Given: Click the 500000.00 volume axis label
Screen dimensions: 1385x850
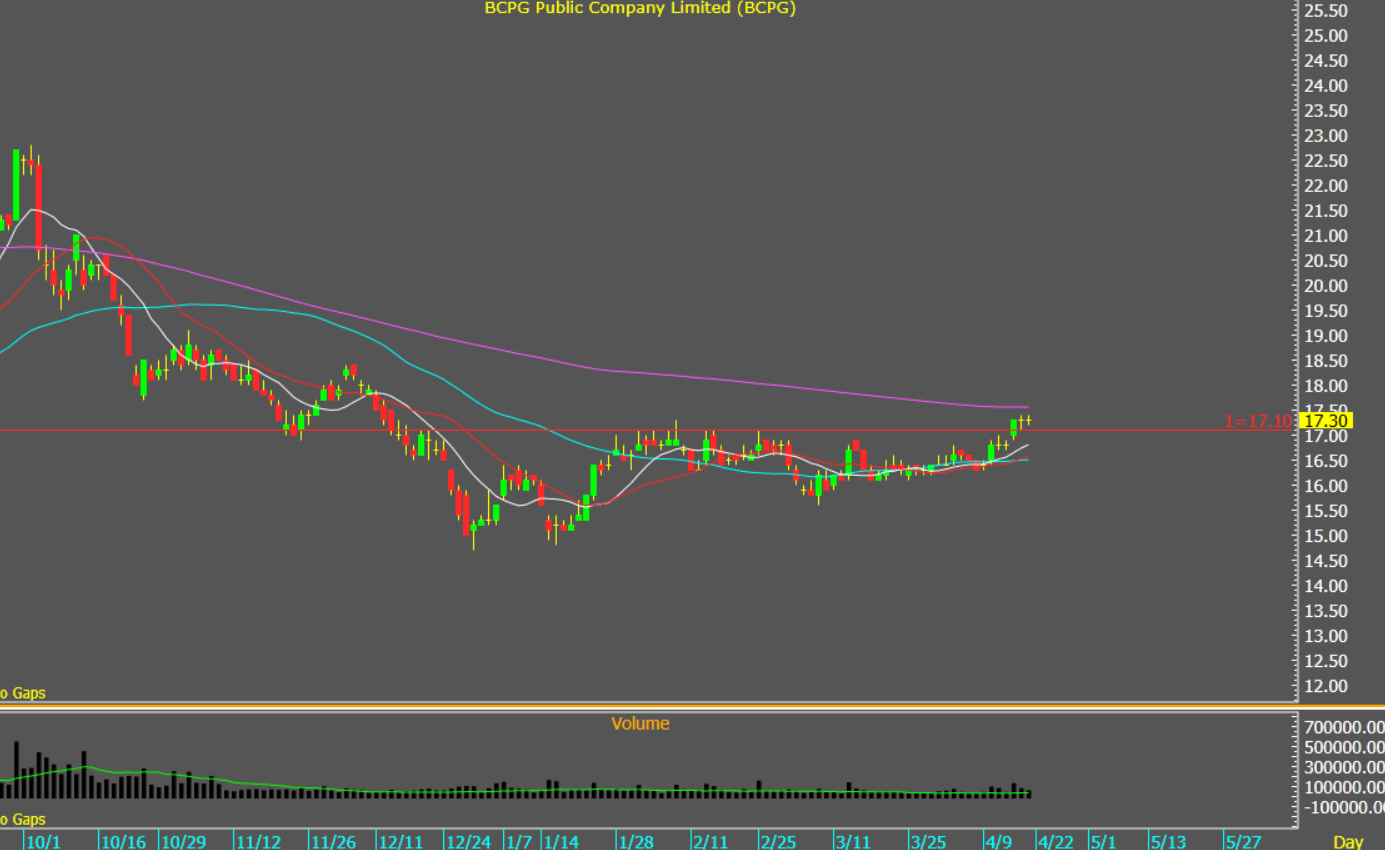Looking at the screenshot, I should click(x=1344, y=748).
